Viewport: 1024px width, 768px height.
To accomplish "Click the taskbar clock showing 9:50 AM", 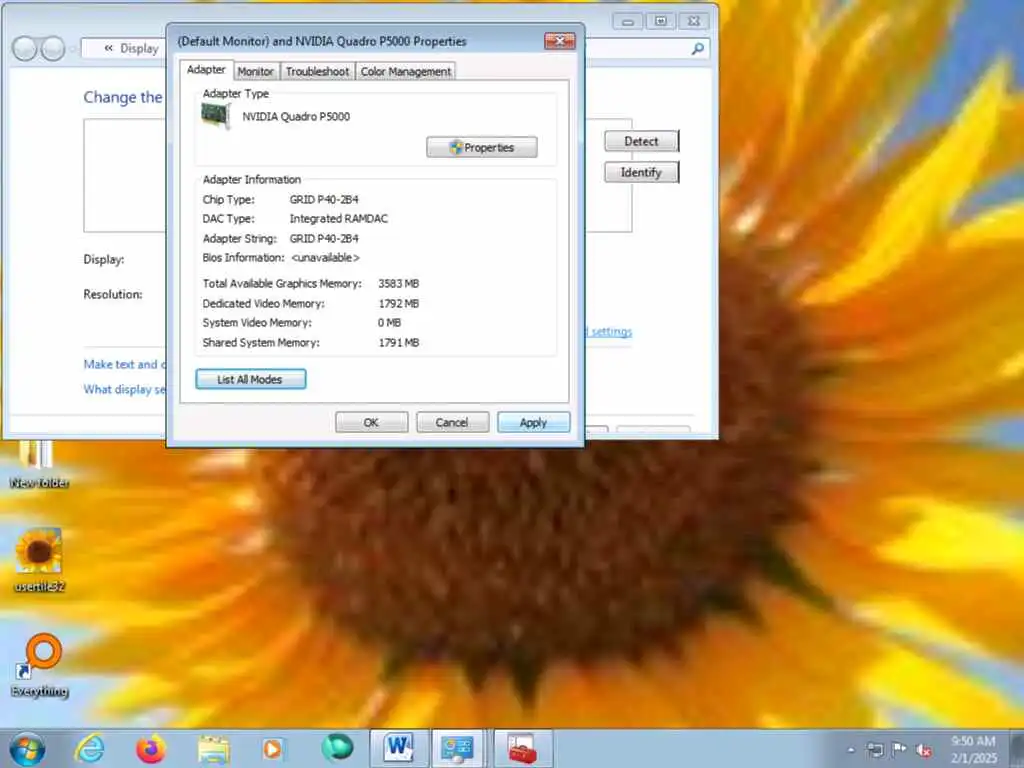I will pyautogui.click(x=973, y=749).
